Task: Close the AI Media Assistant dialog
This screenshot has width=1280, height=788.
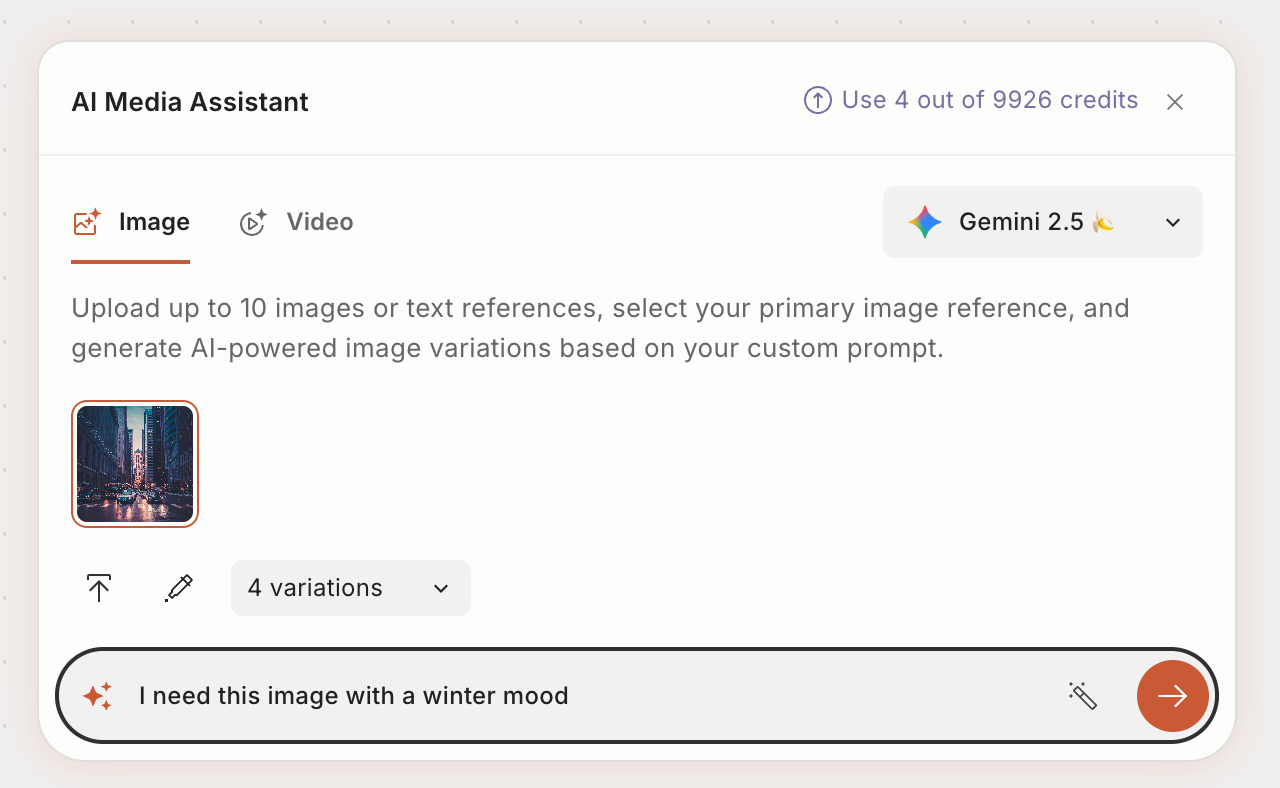Action: pyautogui.click(x=1175, y=102)
